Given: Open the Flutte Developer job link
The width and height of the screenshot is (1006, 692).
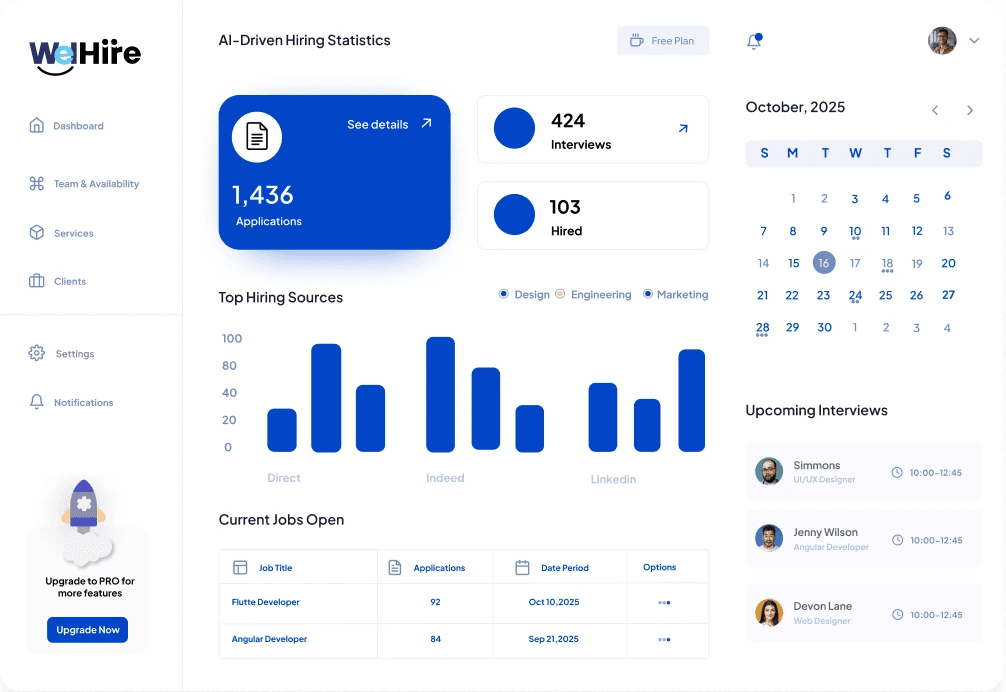Looking at the screenshot, I should point(266,602).
